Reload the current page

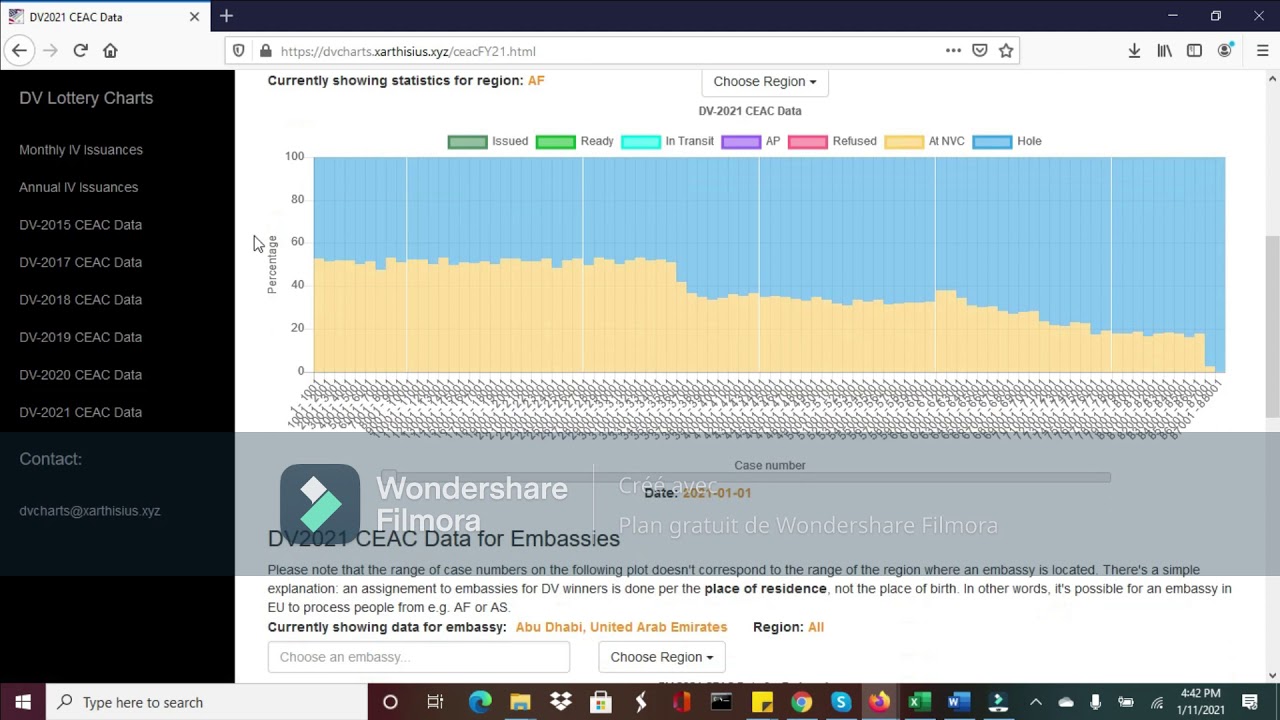pos(80,50)
